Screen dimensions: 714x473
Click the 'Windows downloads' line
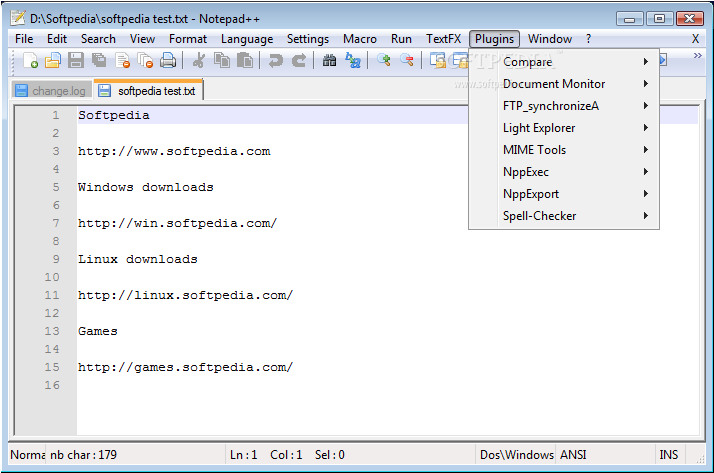pyautogui.click(x=146, y=187)
